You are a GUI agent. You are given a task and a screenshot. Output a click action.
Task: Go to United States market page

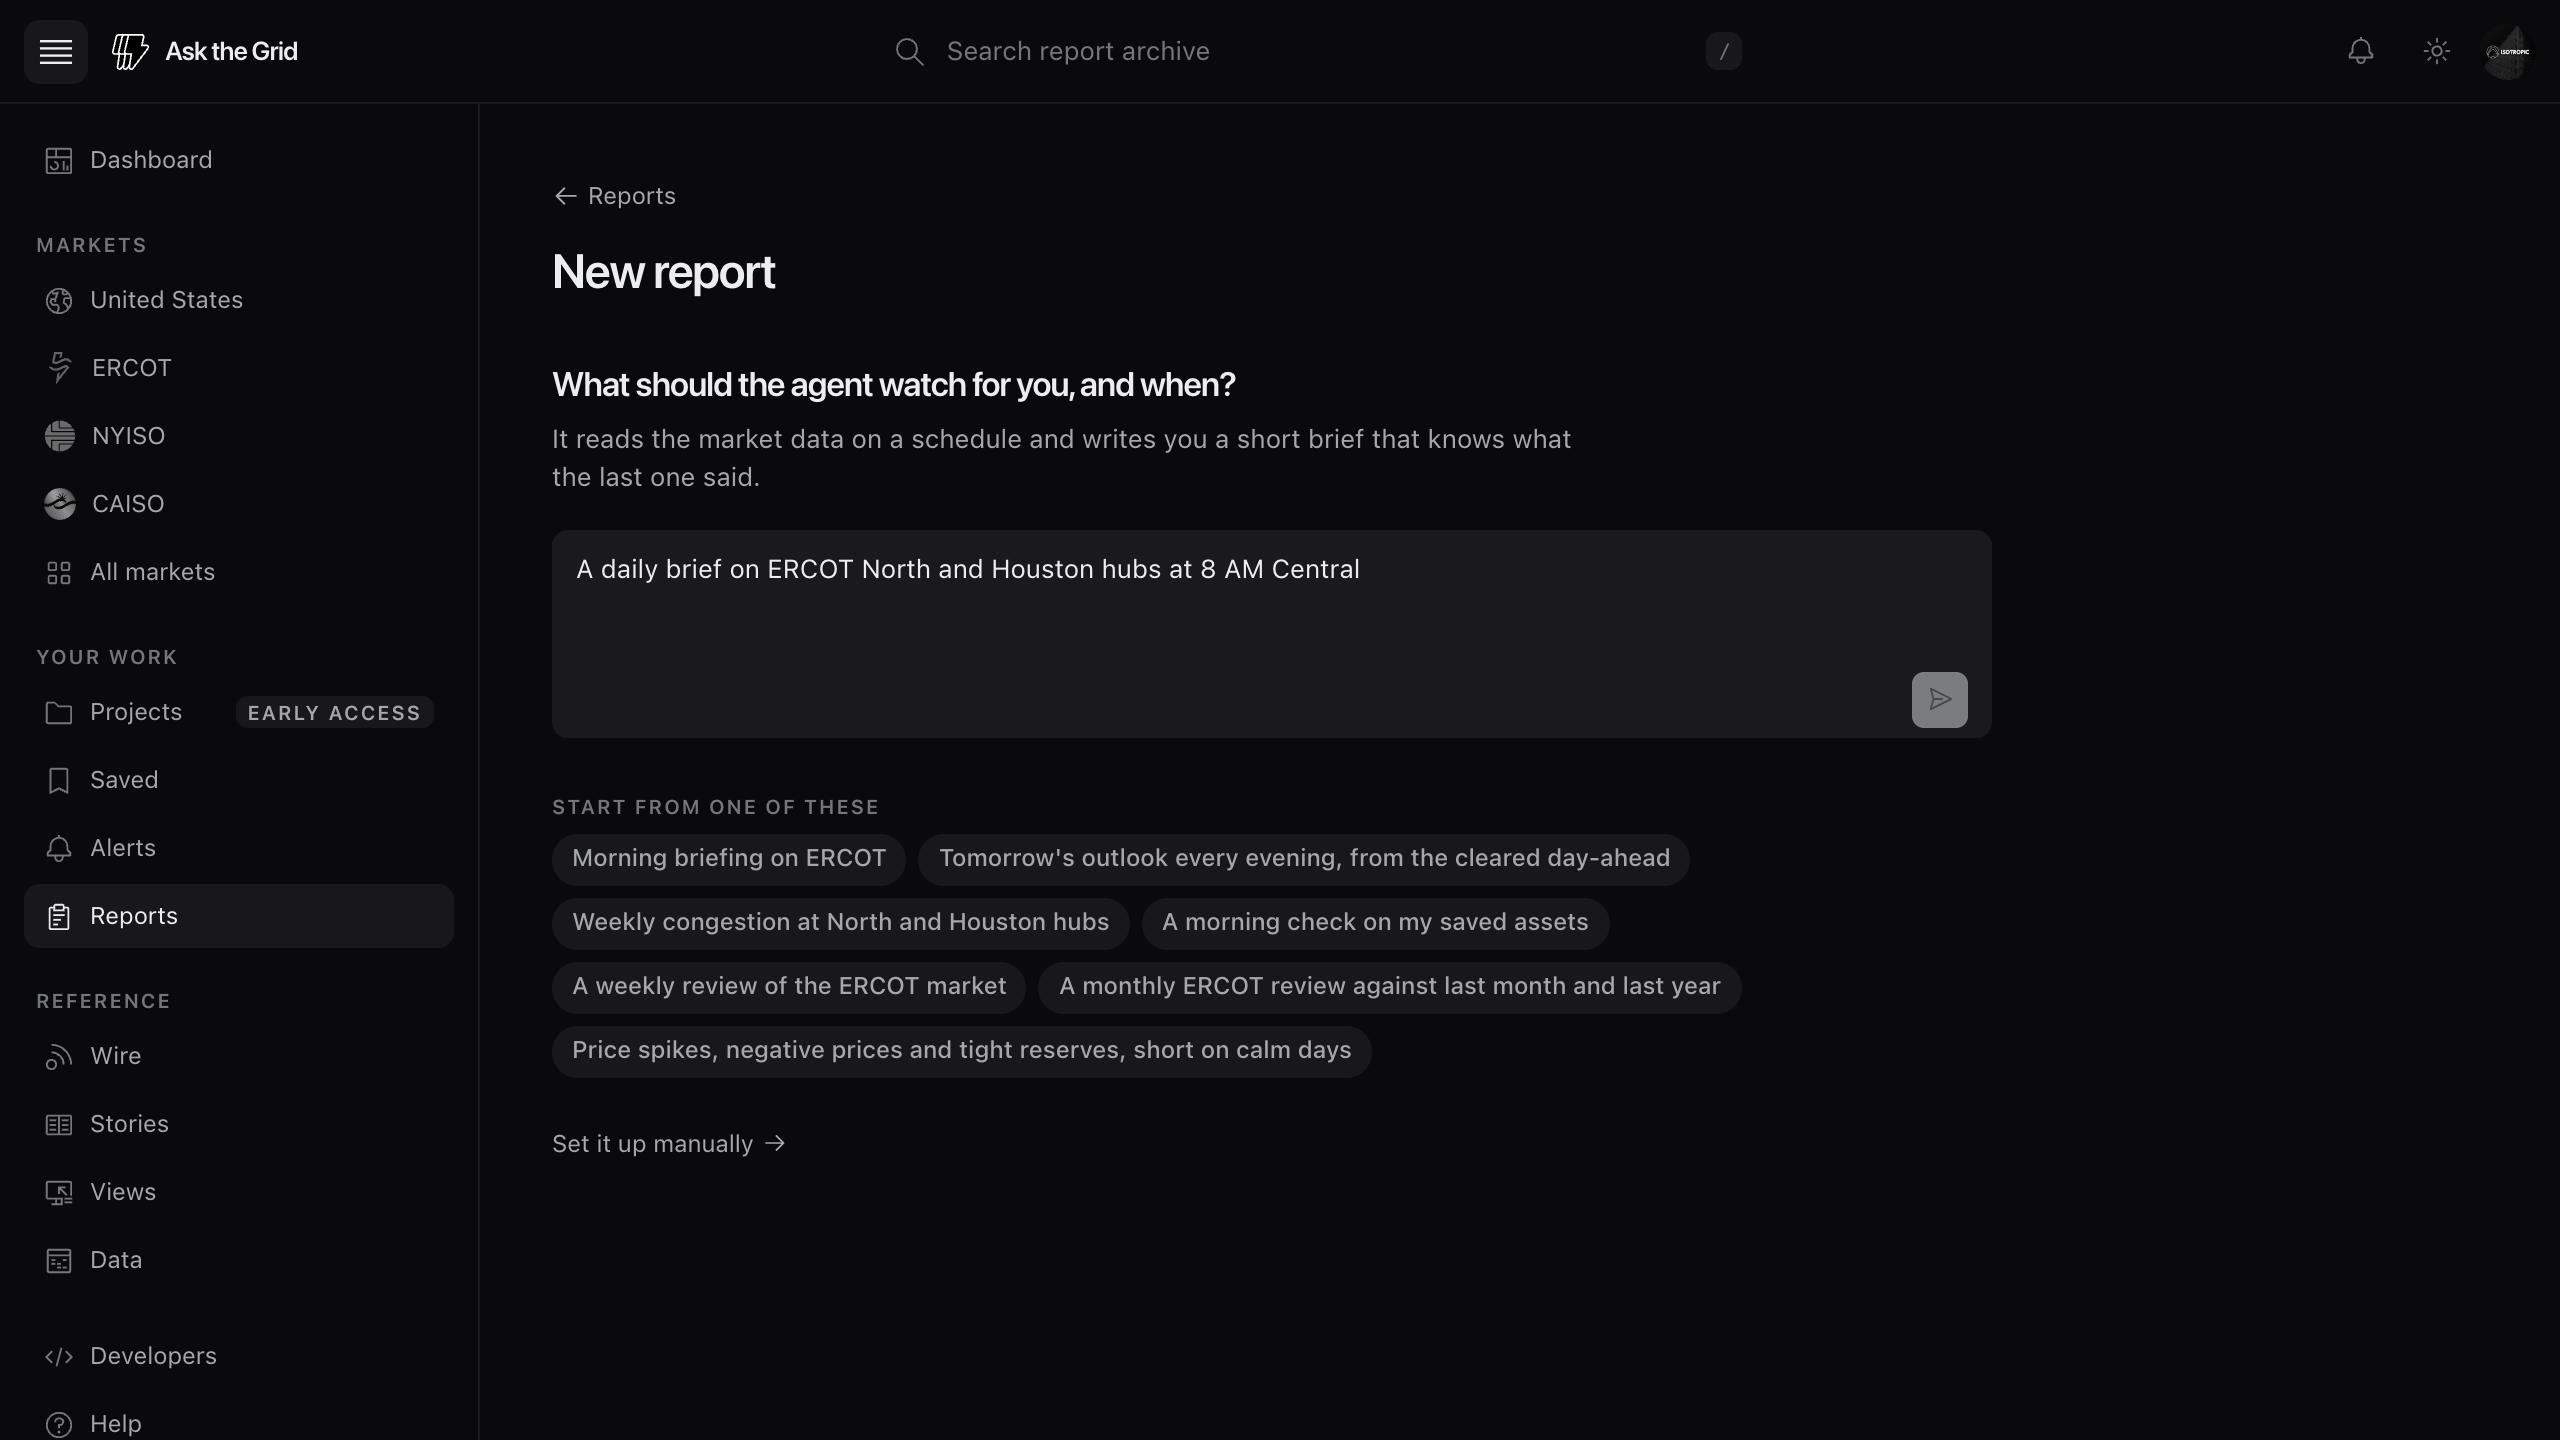coord(238,300)
